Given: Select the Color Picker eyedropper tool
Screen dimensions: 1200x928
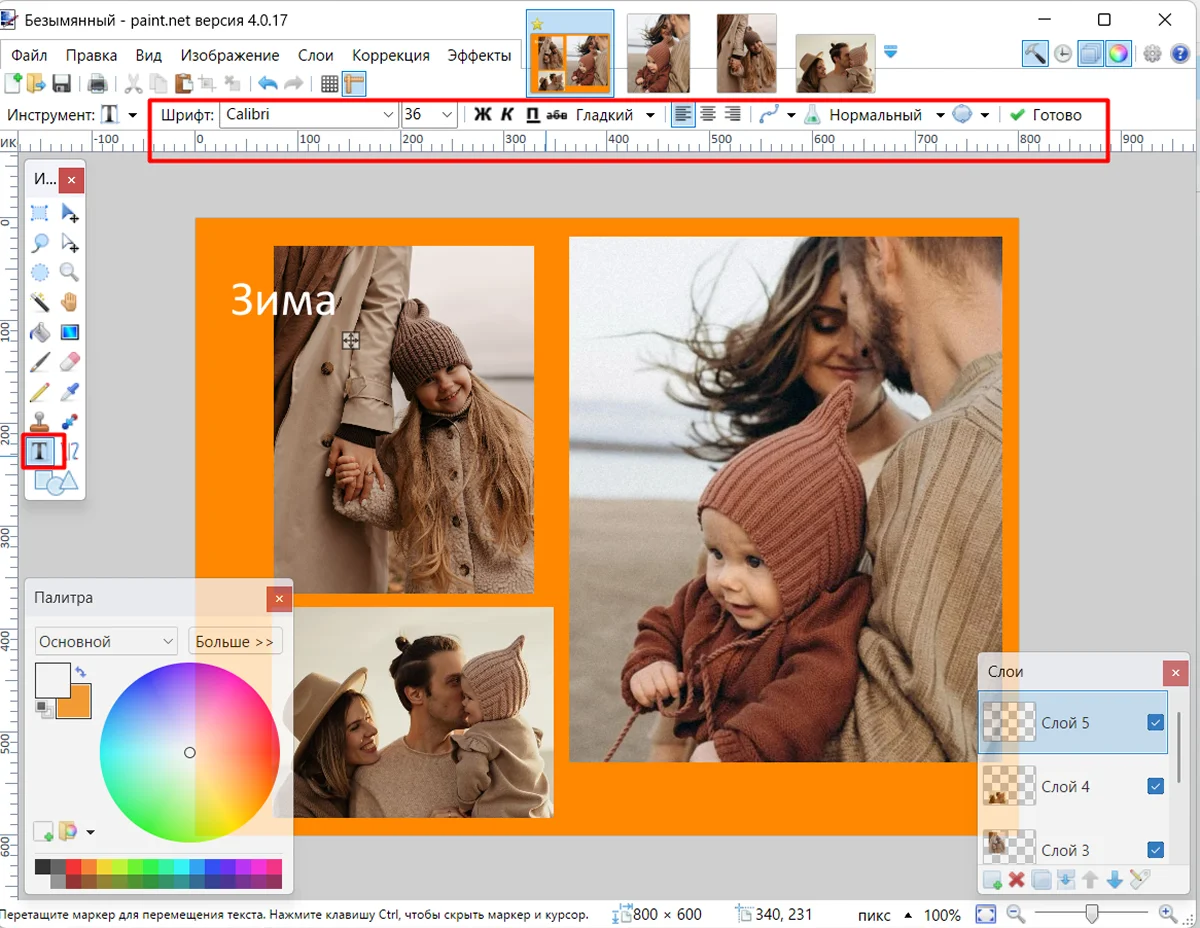Looking at the screenshot, I should click(69, 392).
